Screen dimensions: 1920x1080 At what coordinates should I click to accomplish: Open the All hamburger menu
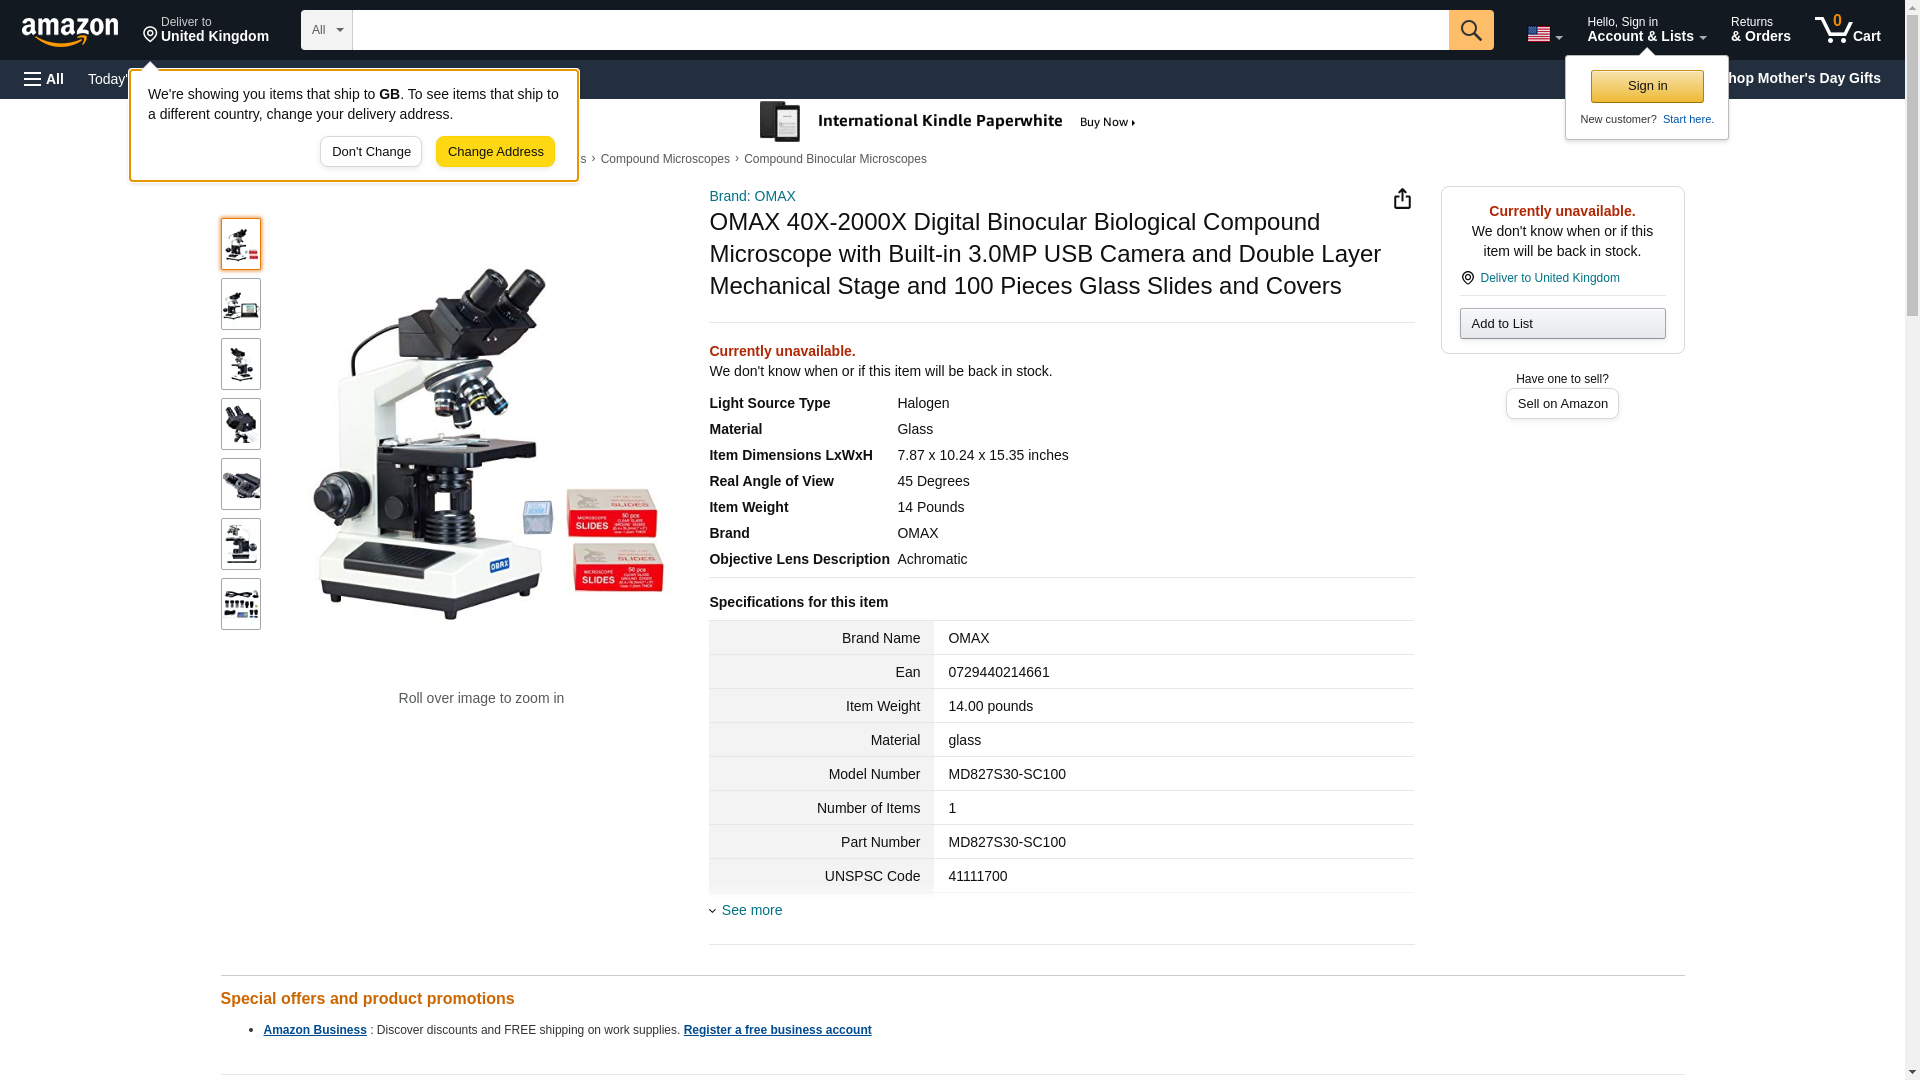click(x=44, y=79)
